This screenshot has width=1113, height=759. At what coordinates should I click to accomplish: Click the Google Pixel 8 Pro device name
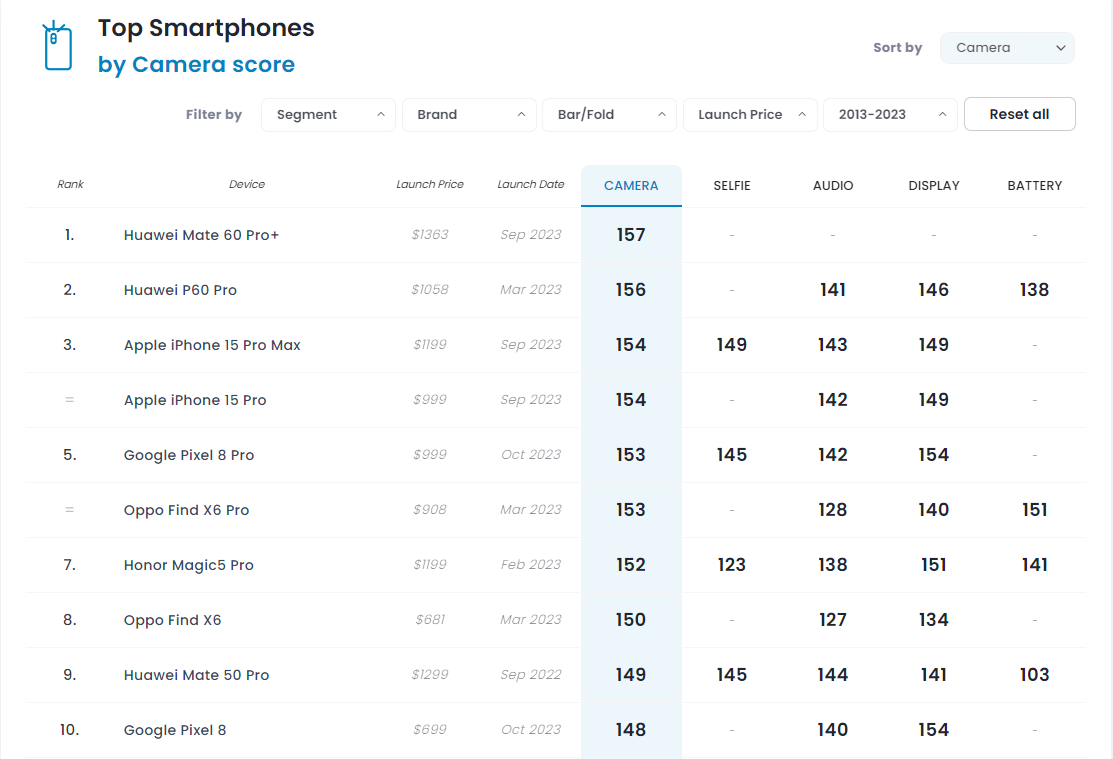pos(189,455)
